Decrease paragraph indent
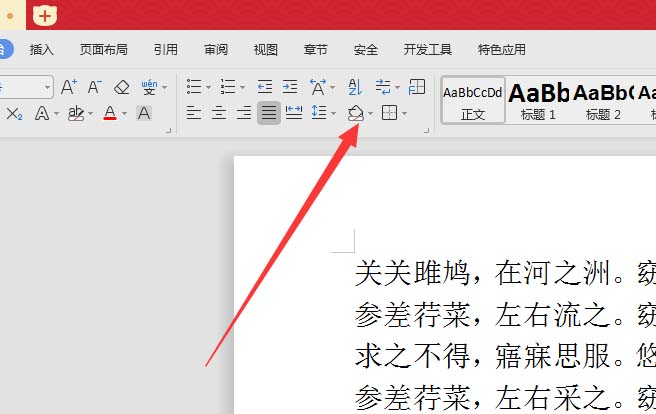The height and width of the screenshot is (414, 656). click(x=264, y=87)
